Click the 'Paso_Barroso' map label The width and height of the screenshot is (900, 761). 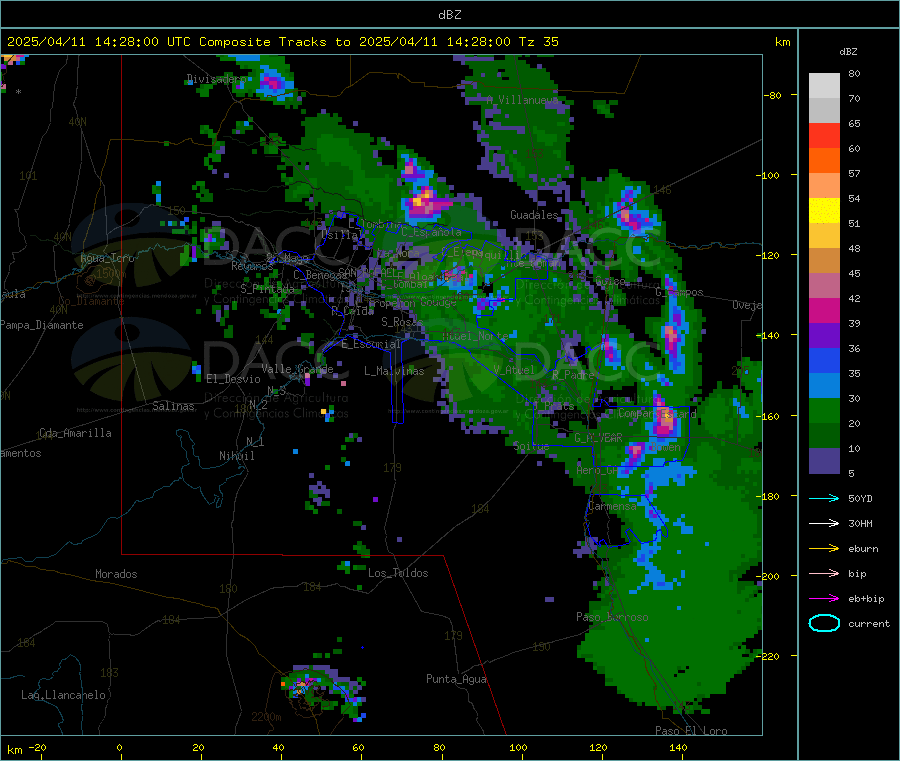pyautogui.click(x=612, y=617)
